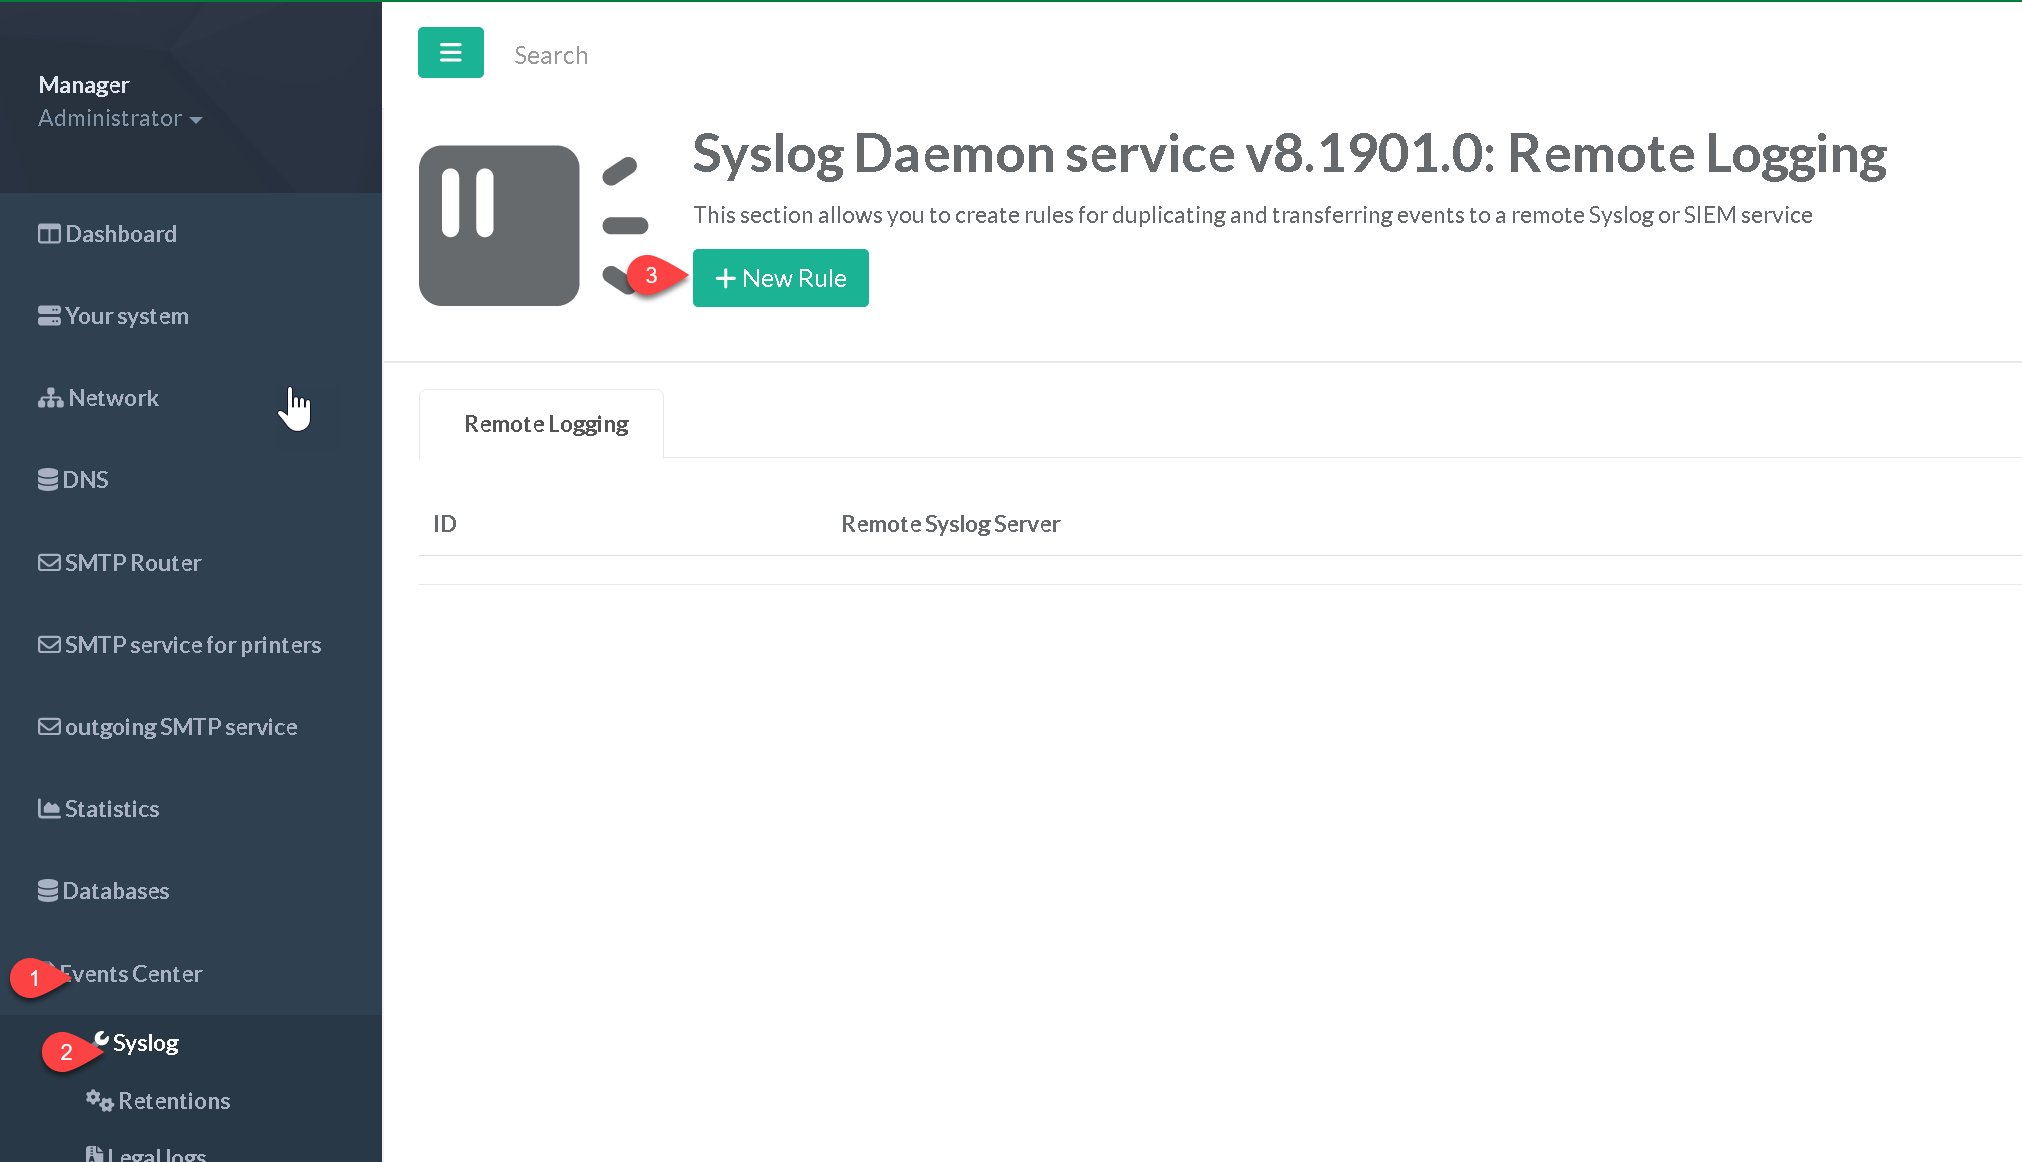
Task: Open SMTP service for printers
Action: tap(192, 645)
